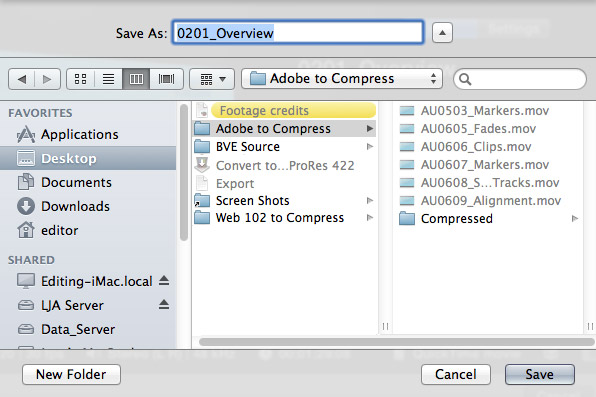Eject LJA Server
This screenshot has width=596, height=397.
(164, 305)
